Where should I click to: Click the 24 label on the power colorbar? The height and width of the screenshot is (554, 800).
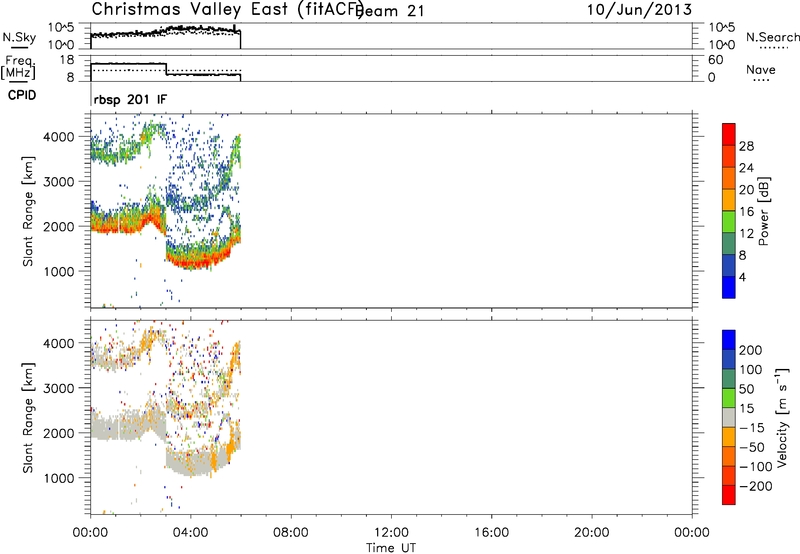coord(746,168)
